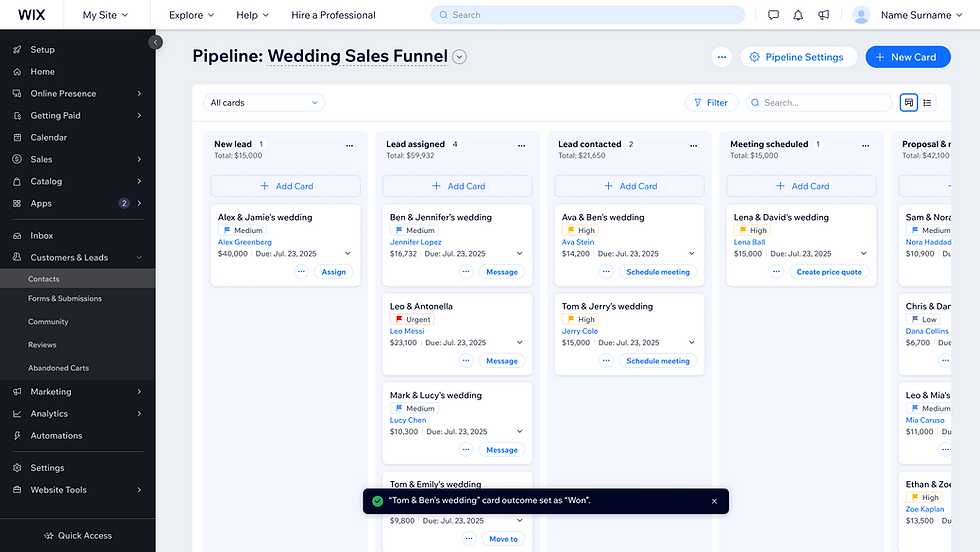
Task: Open more options on Mark & Lucy's wedding card
Action: 466,449
